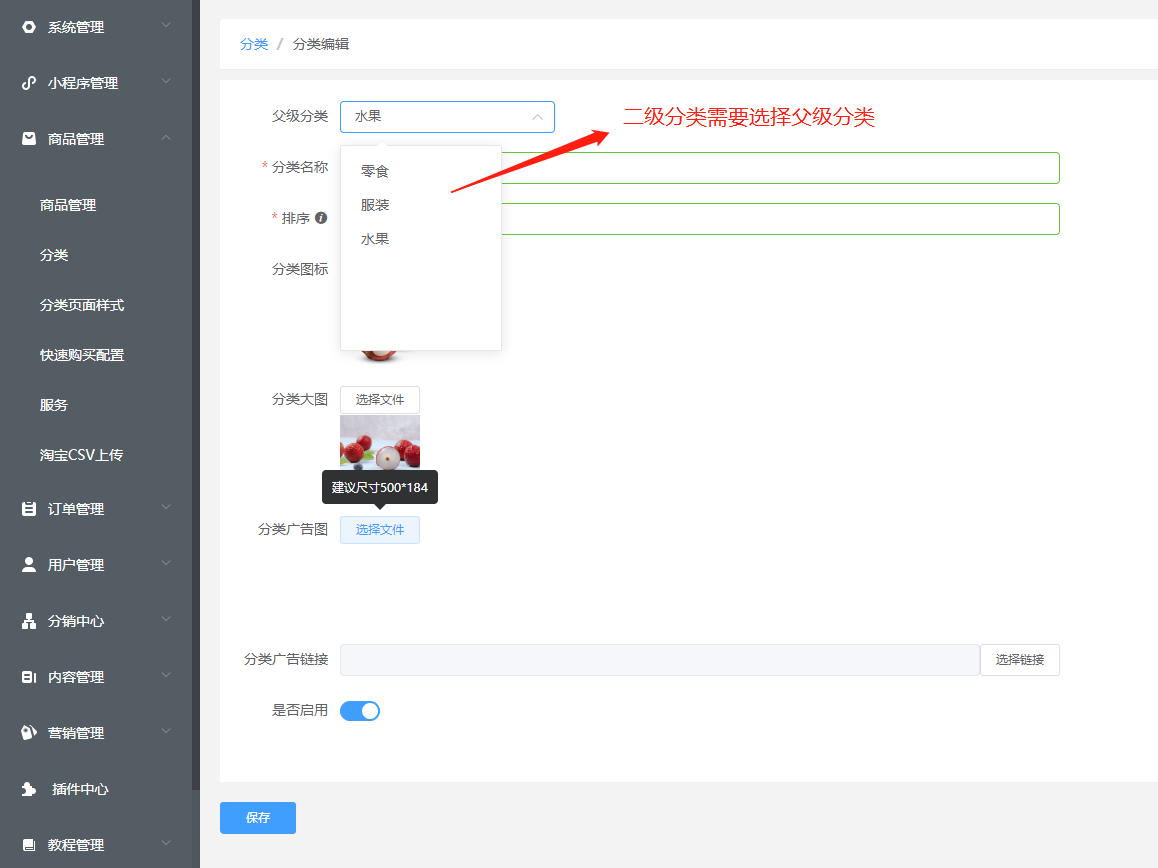Expand the 内容管理 chevron
The image size is (1158, 868).
[x=166, y=675]
